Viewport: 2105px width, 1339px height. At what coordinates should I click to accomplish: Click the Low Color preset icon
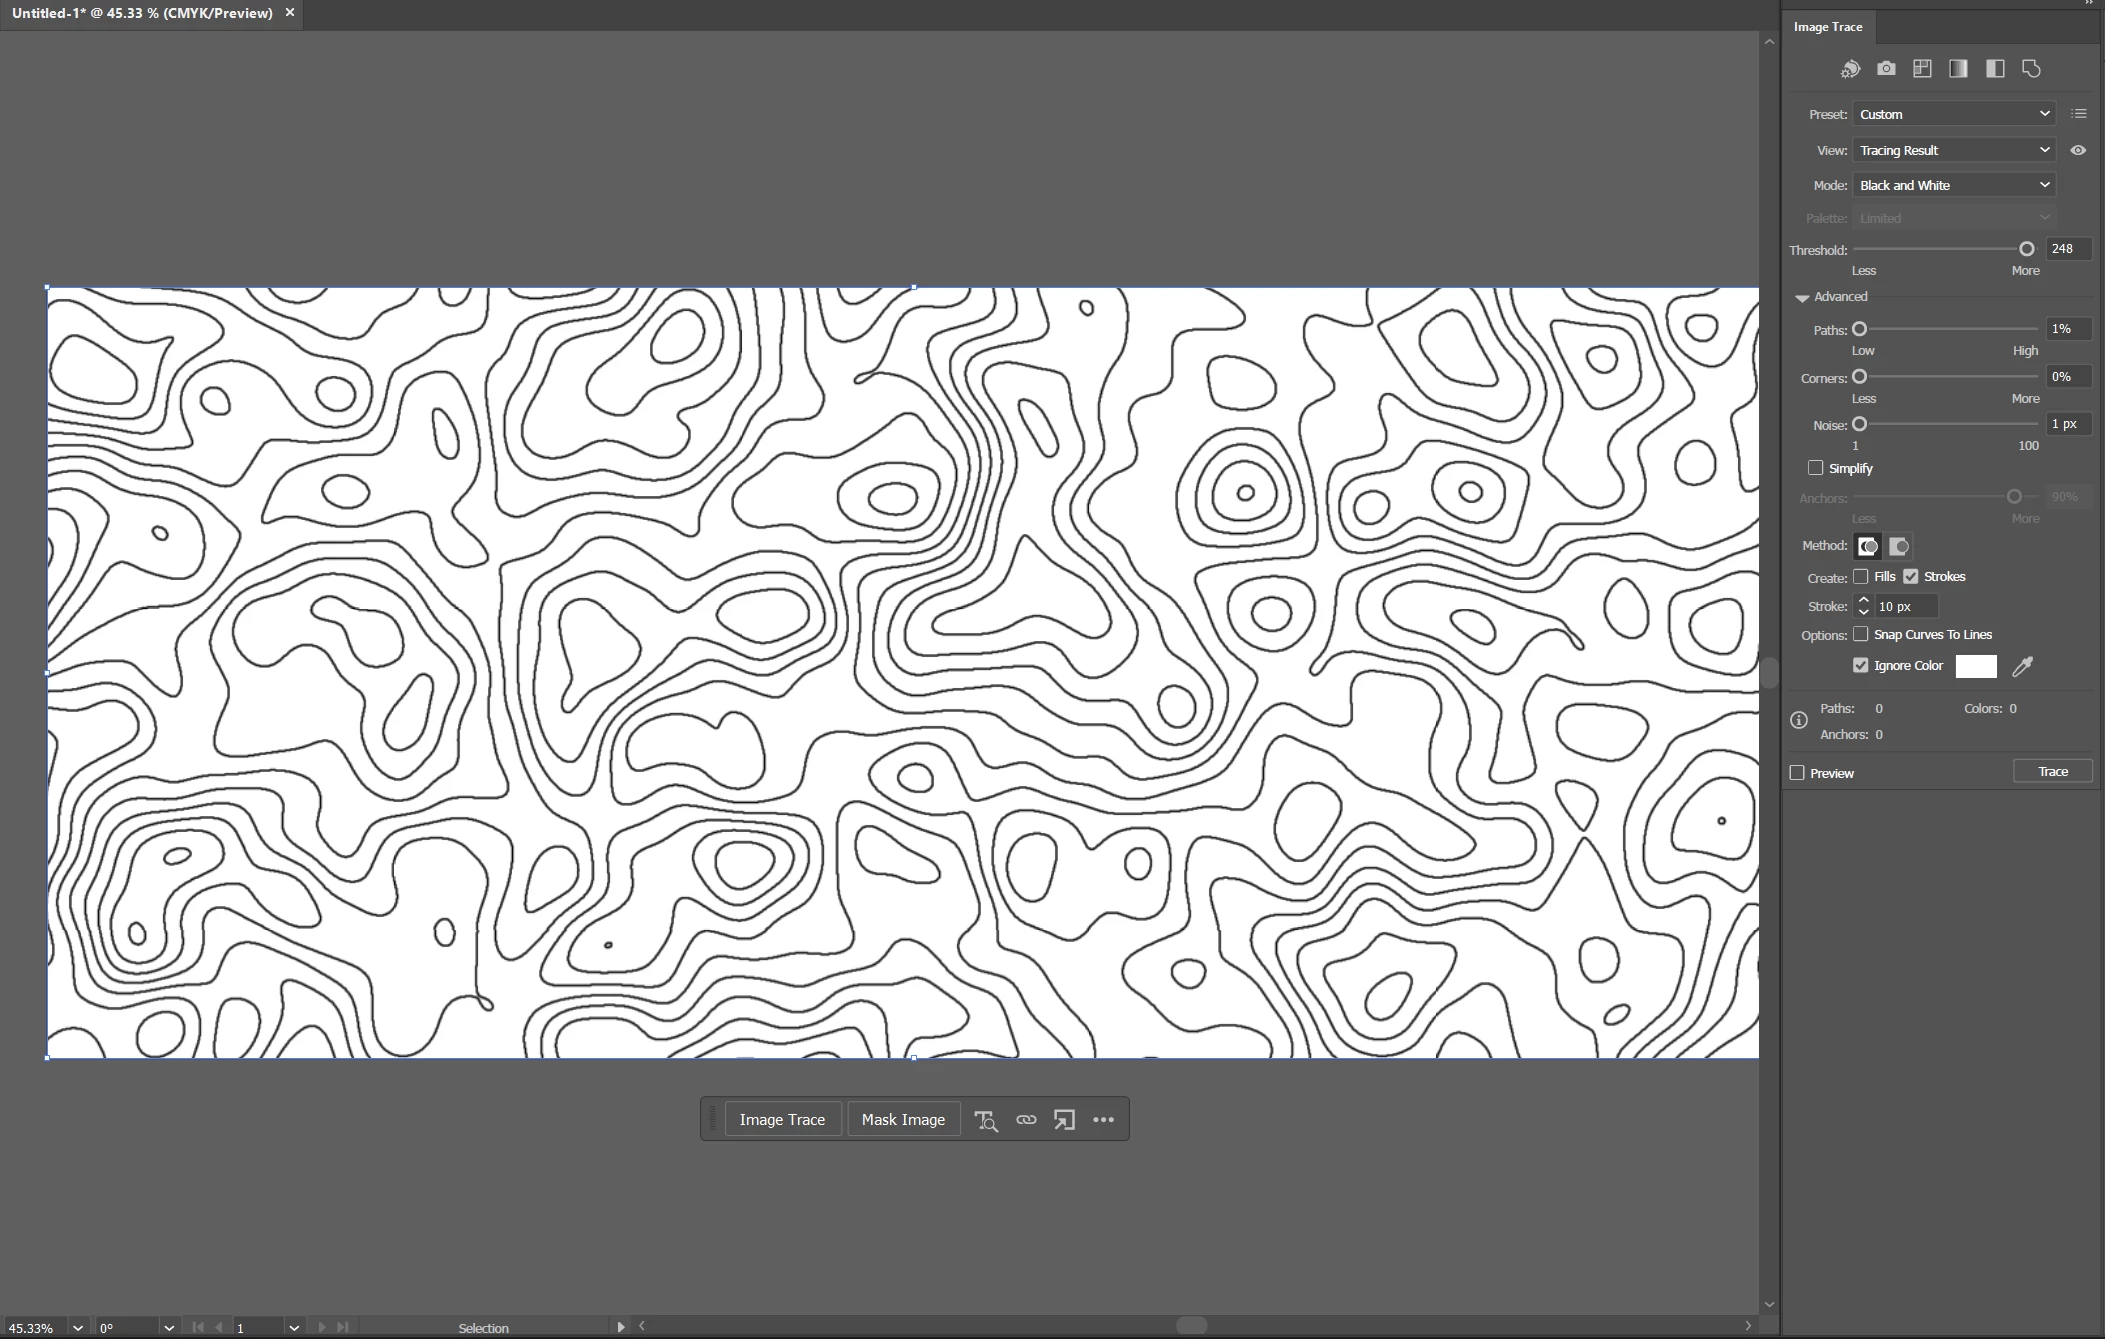1922,69
